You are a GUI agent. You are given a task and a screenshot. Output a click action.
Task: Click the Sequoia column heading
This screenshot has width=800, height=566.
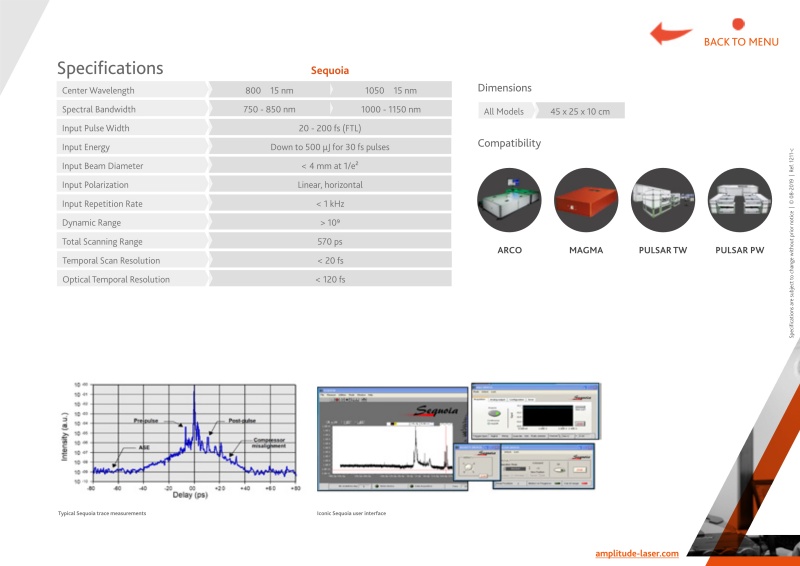click(x=330, y=71)
